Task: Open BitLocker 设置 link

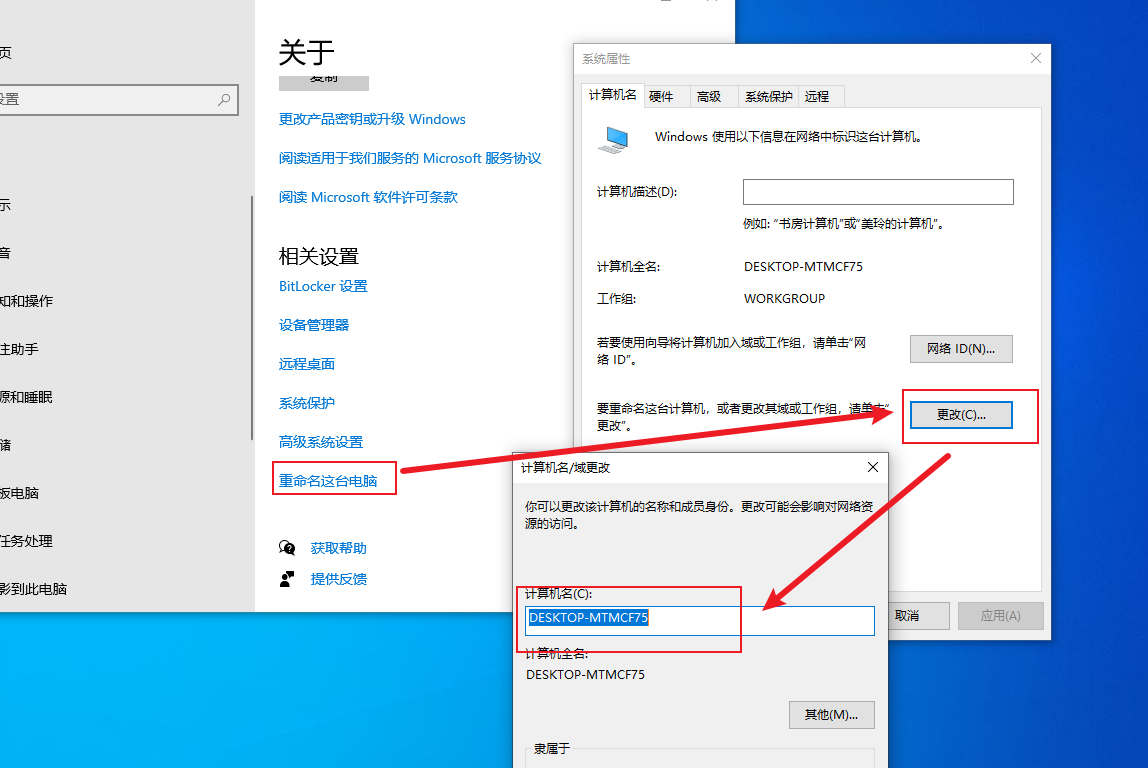Action: 323,286
